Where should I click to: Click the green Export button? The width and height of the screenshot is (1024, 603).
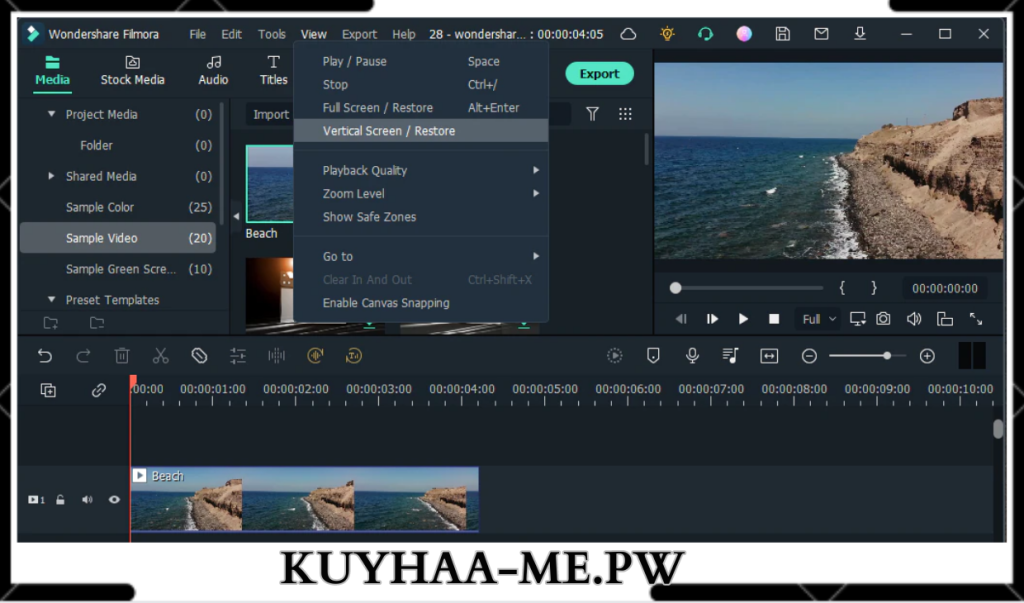point(600,74)
